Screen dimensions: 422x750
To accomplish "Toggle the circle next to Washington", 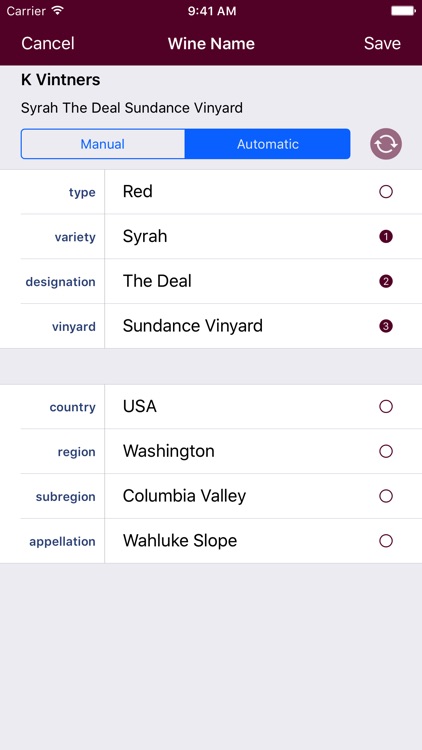I will pyautogui.click(x=386, y=451).
